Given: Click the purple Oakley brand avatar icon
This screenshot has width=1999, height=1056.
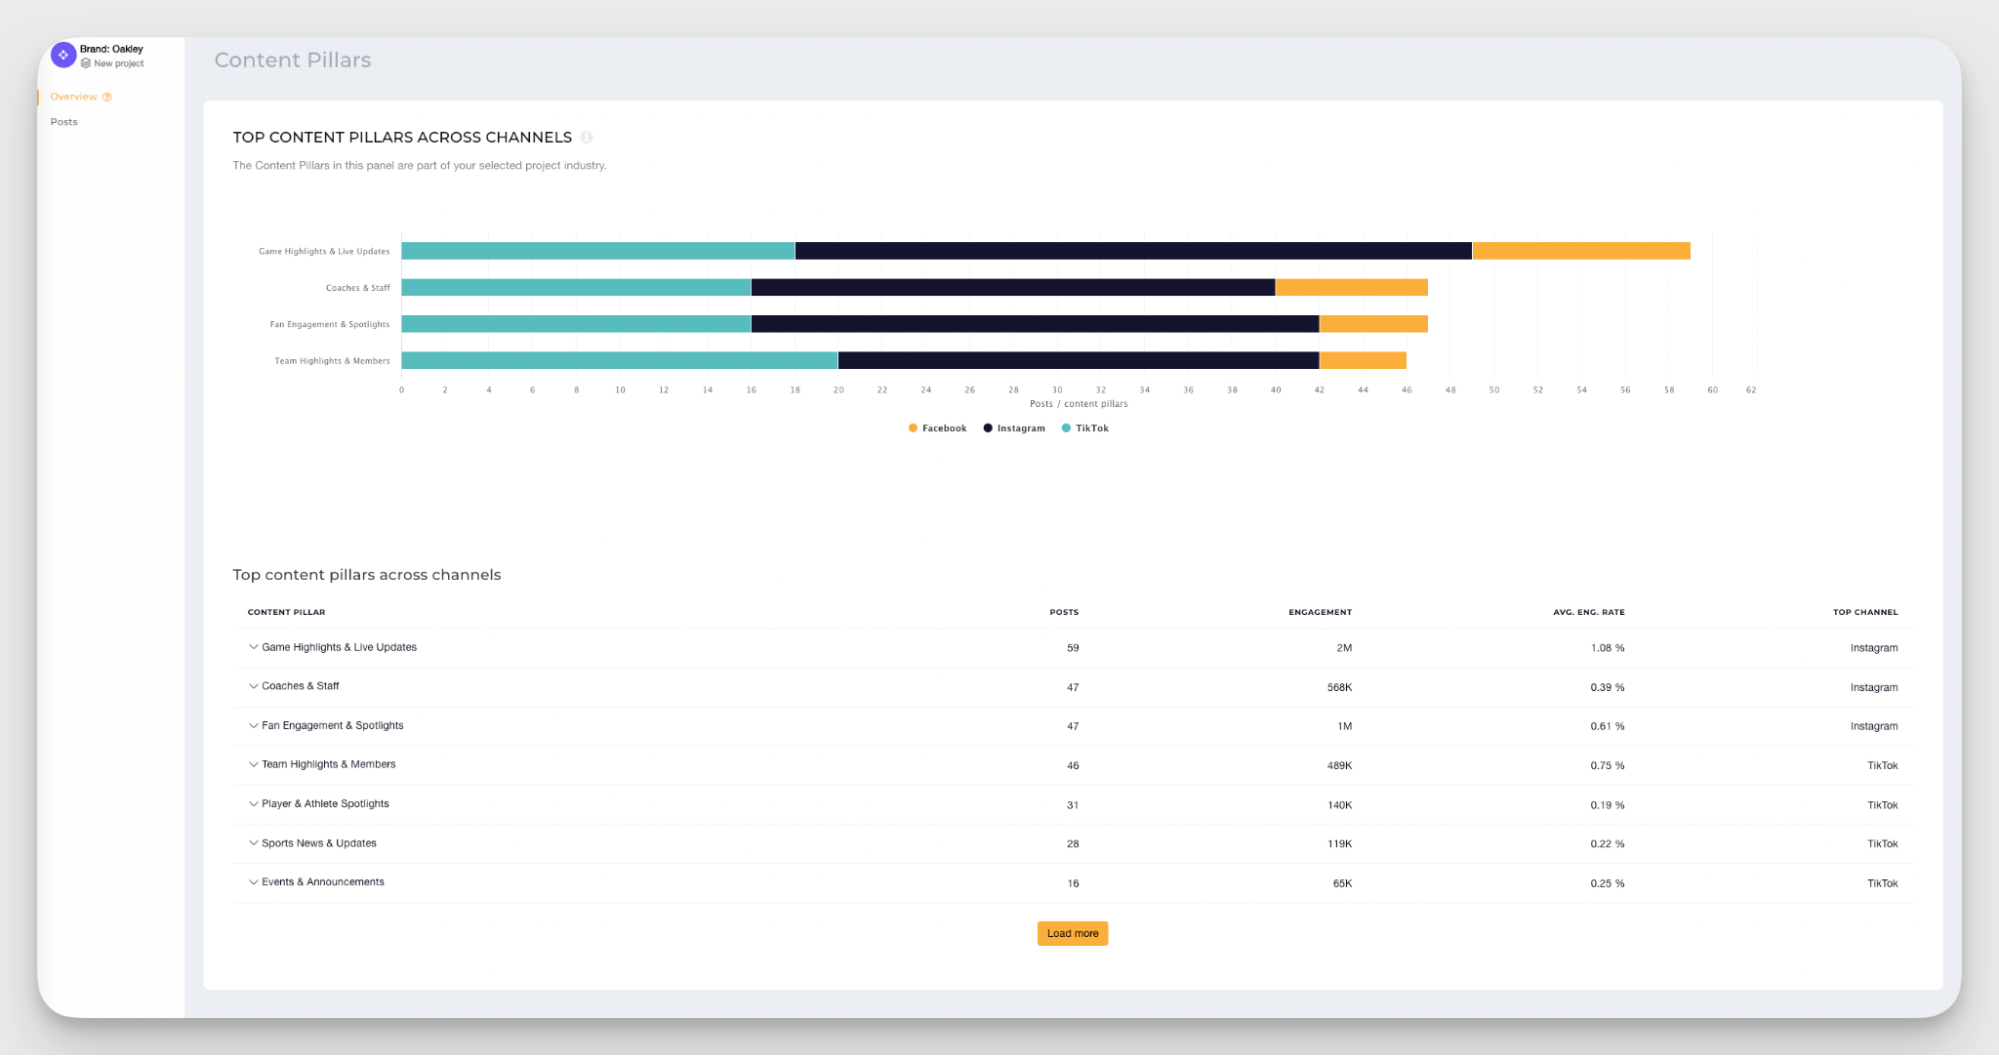Looking at the screenshot, I should point(63,54).
